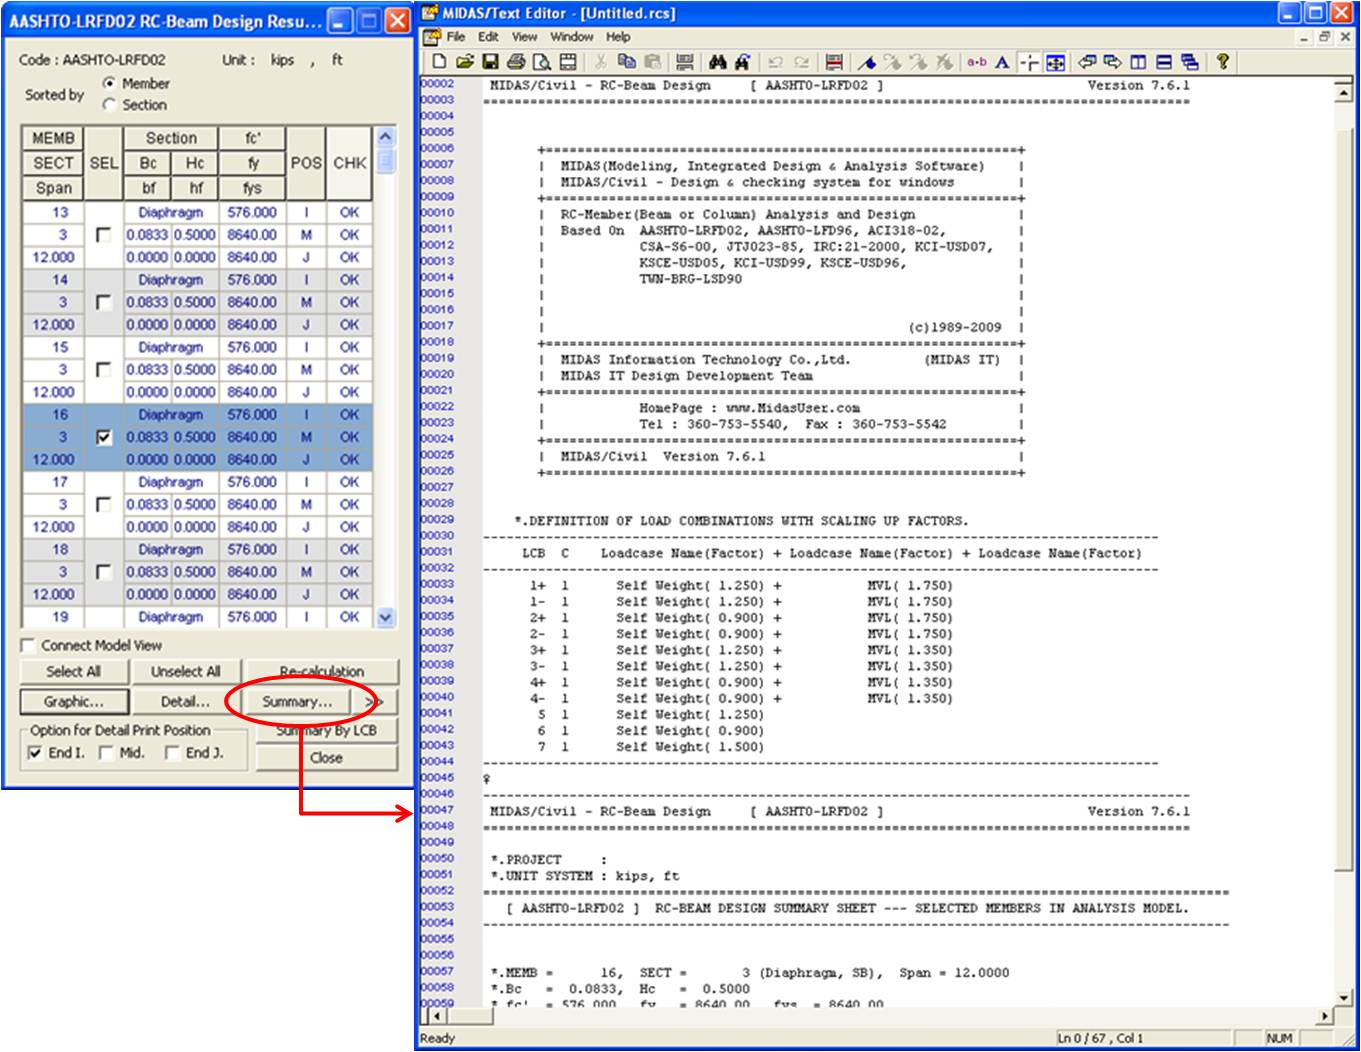This screenshot has width=1361, height=1052.
Task: Click the yellow question mark Help icon
Action: tap(1221, 62)
